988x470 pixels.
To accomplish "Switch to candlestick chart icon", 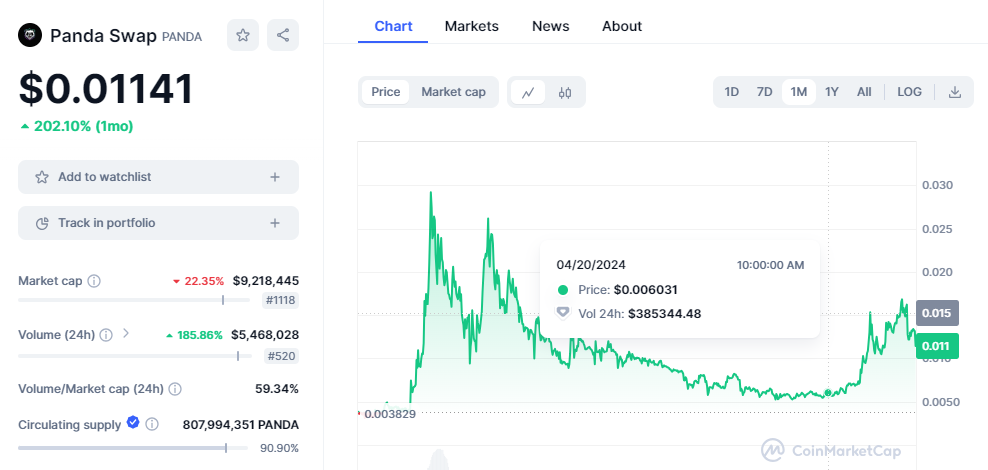I will pyautogui.click(x=565, y=93).
